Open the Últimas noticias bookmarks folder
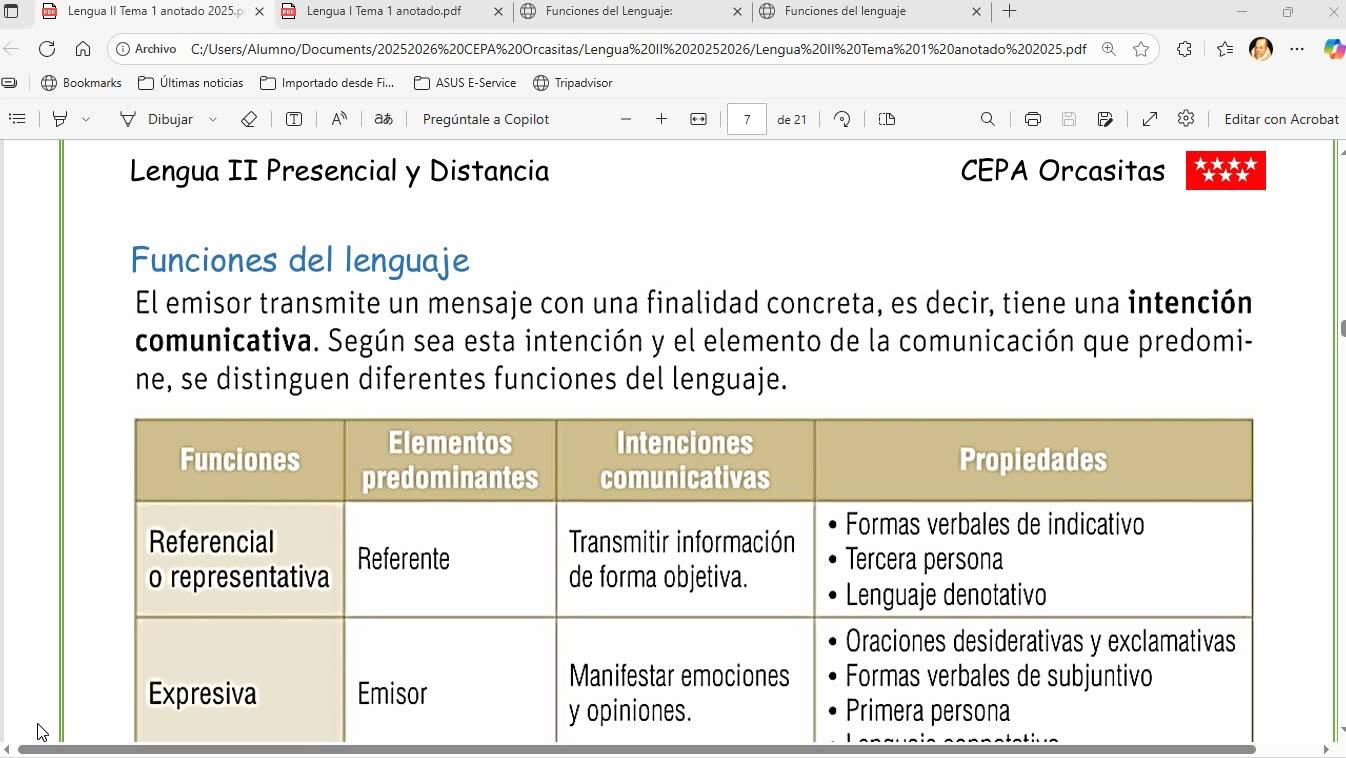 coord(191,83)
